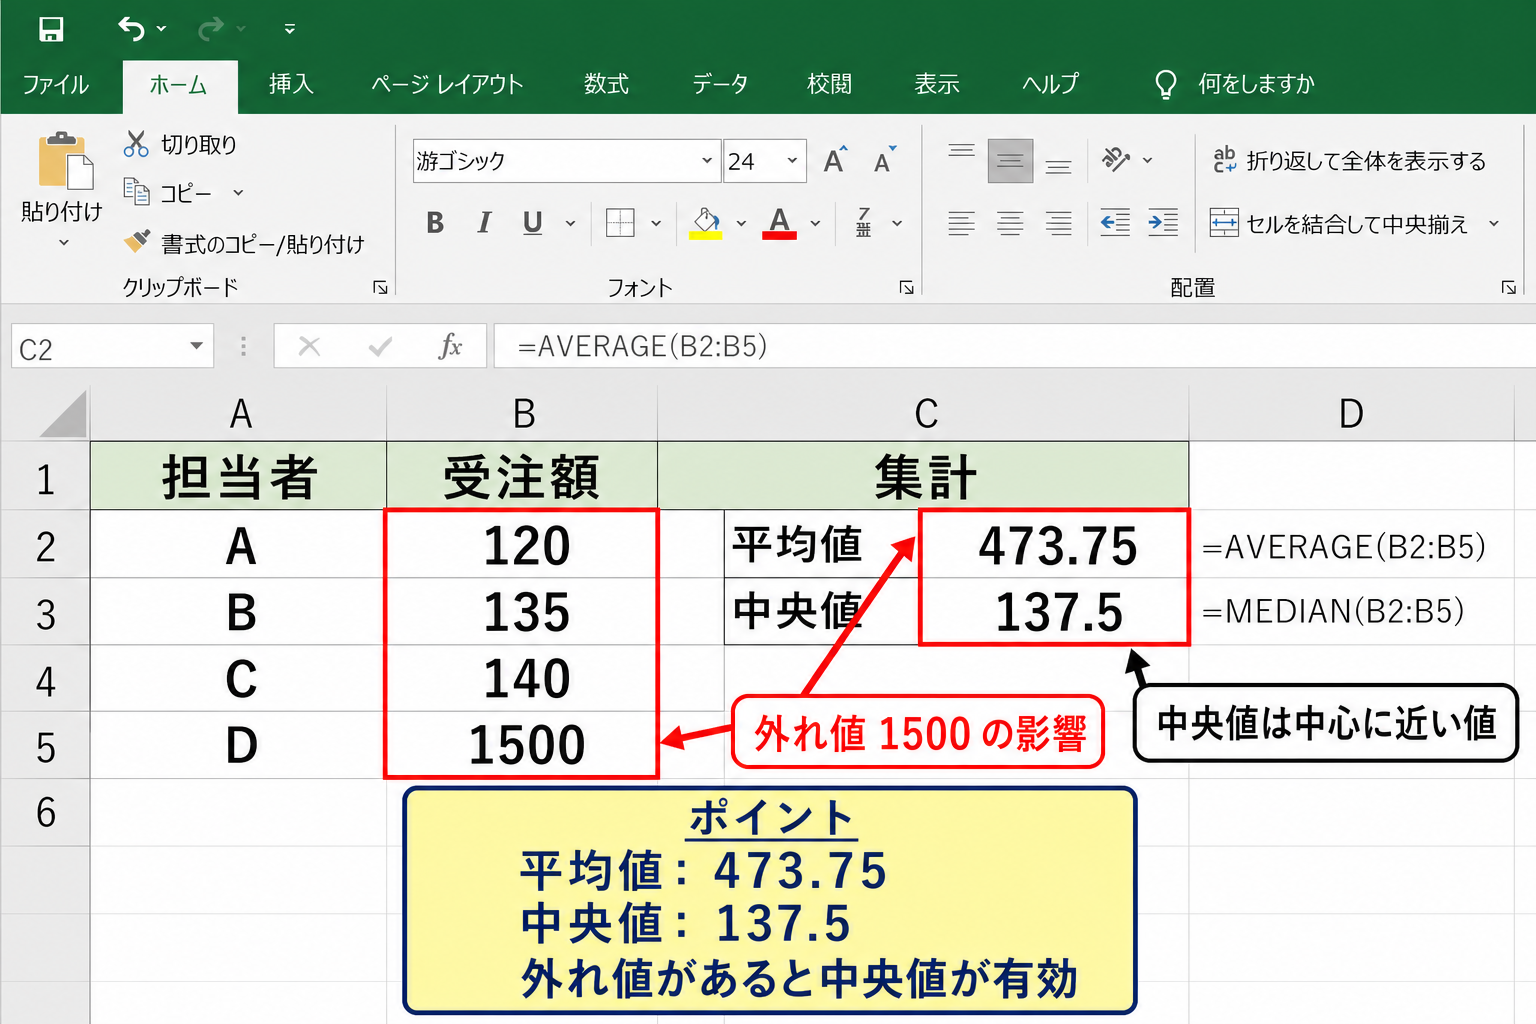Select cell showing 473.75

point(1056,546)
